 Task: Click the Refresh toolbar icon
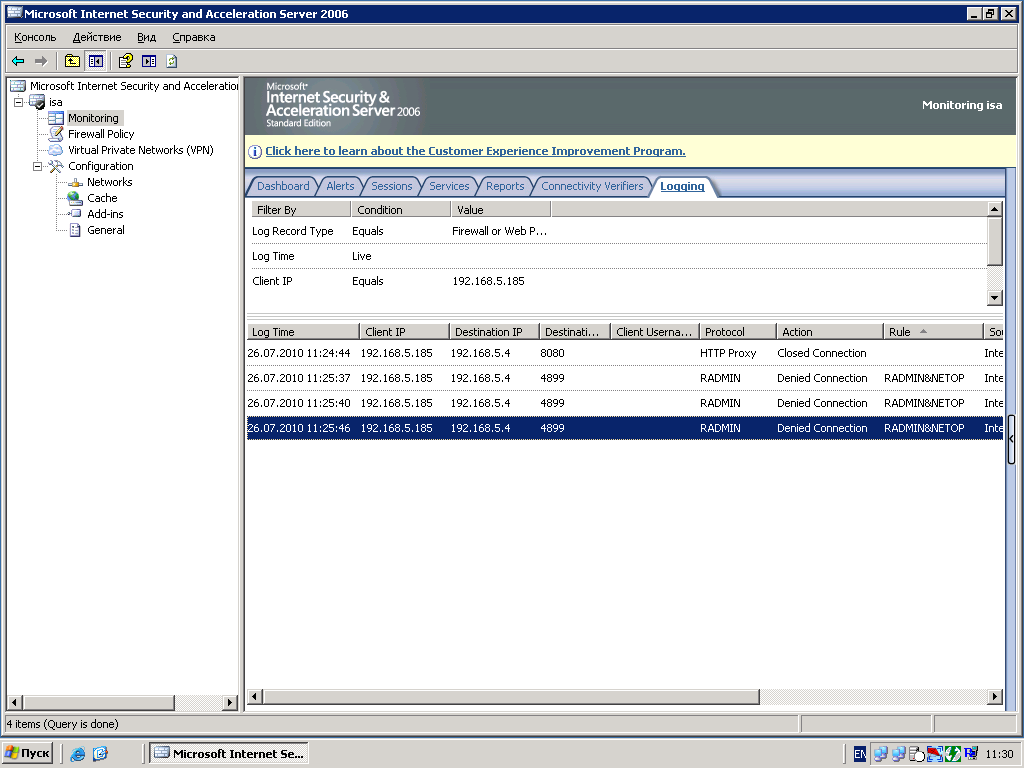(x=172, y=61)
